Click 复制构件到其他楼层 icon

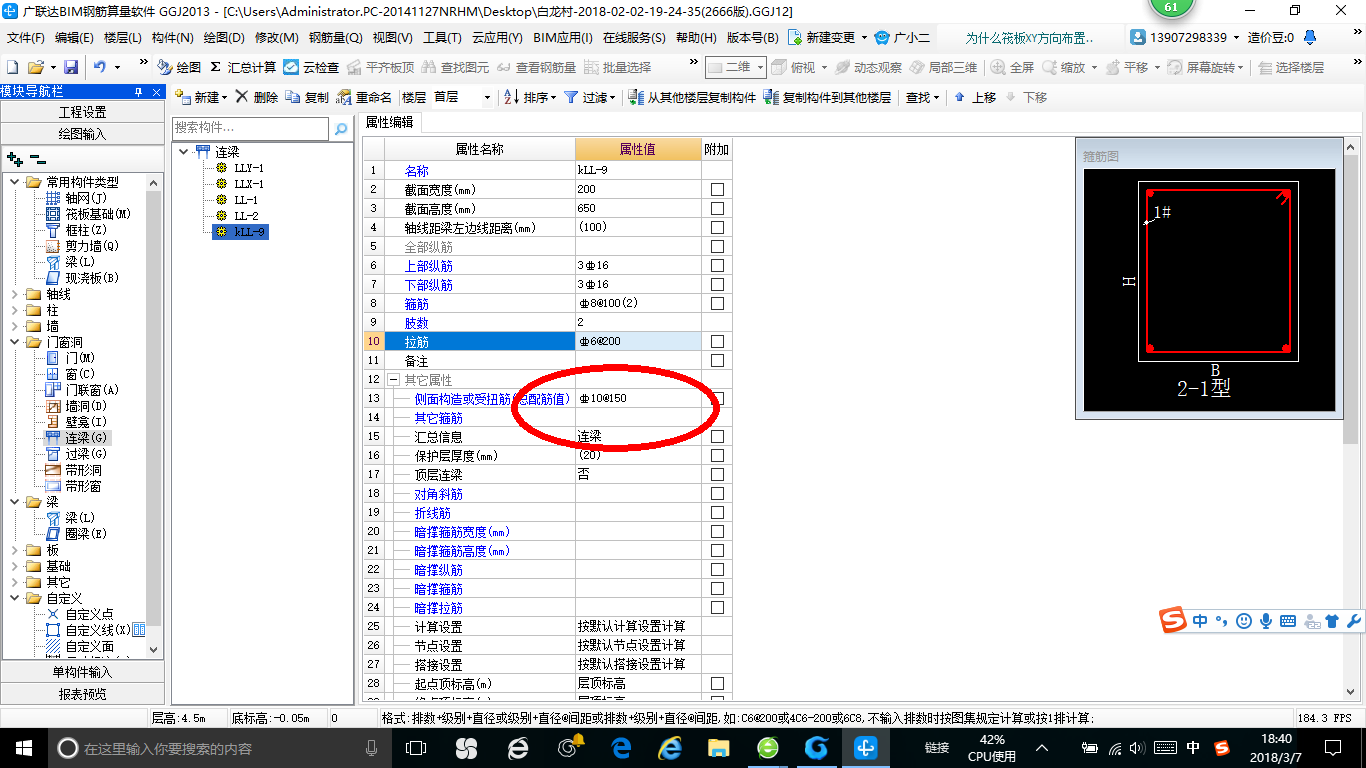[x=770, y=97]
